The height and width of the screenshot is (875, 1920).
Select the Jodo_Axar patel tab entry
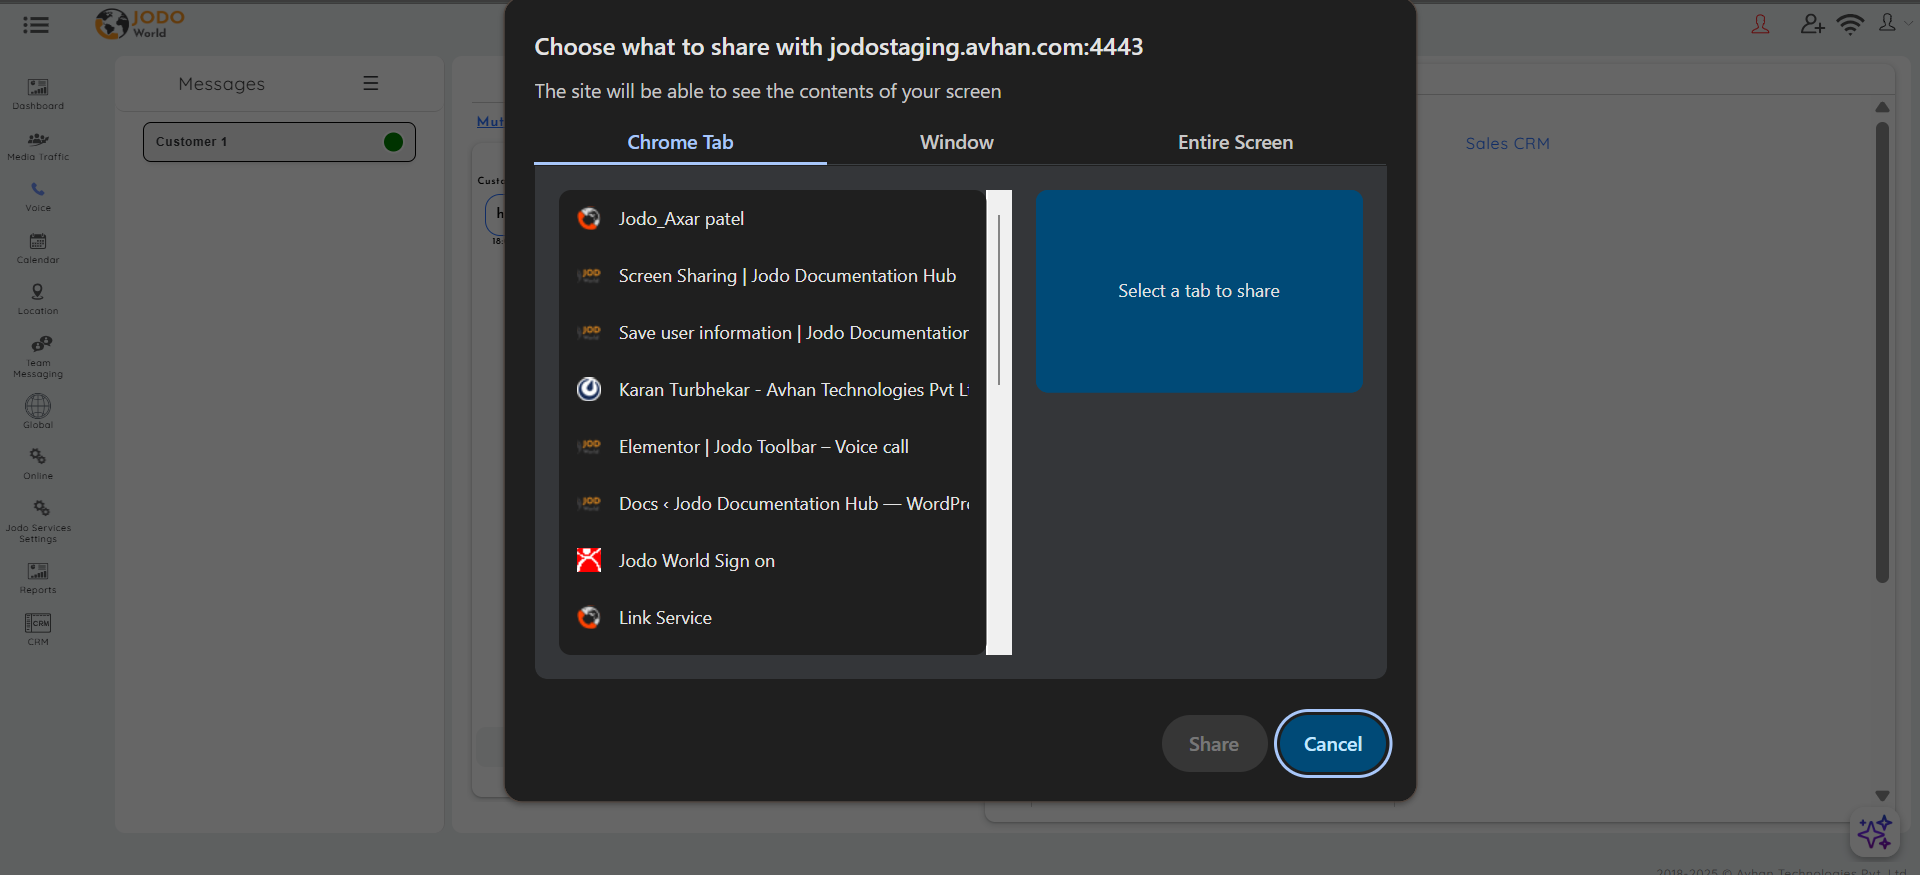[x=772, y=218]
